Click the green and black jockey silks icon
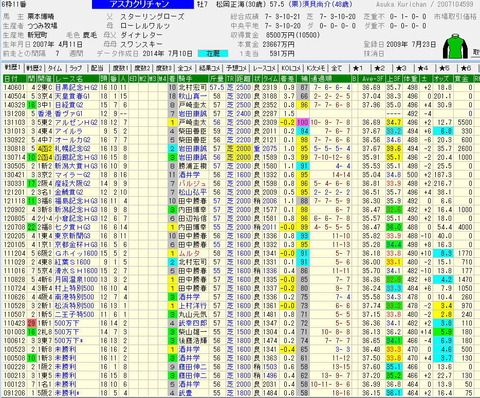The height and width of the screenshot is (398, 480). click(455, 46)
